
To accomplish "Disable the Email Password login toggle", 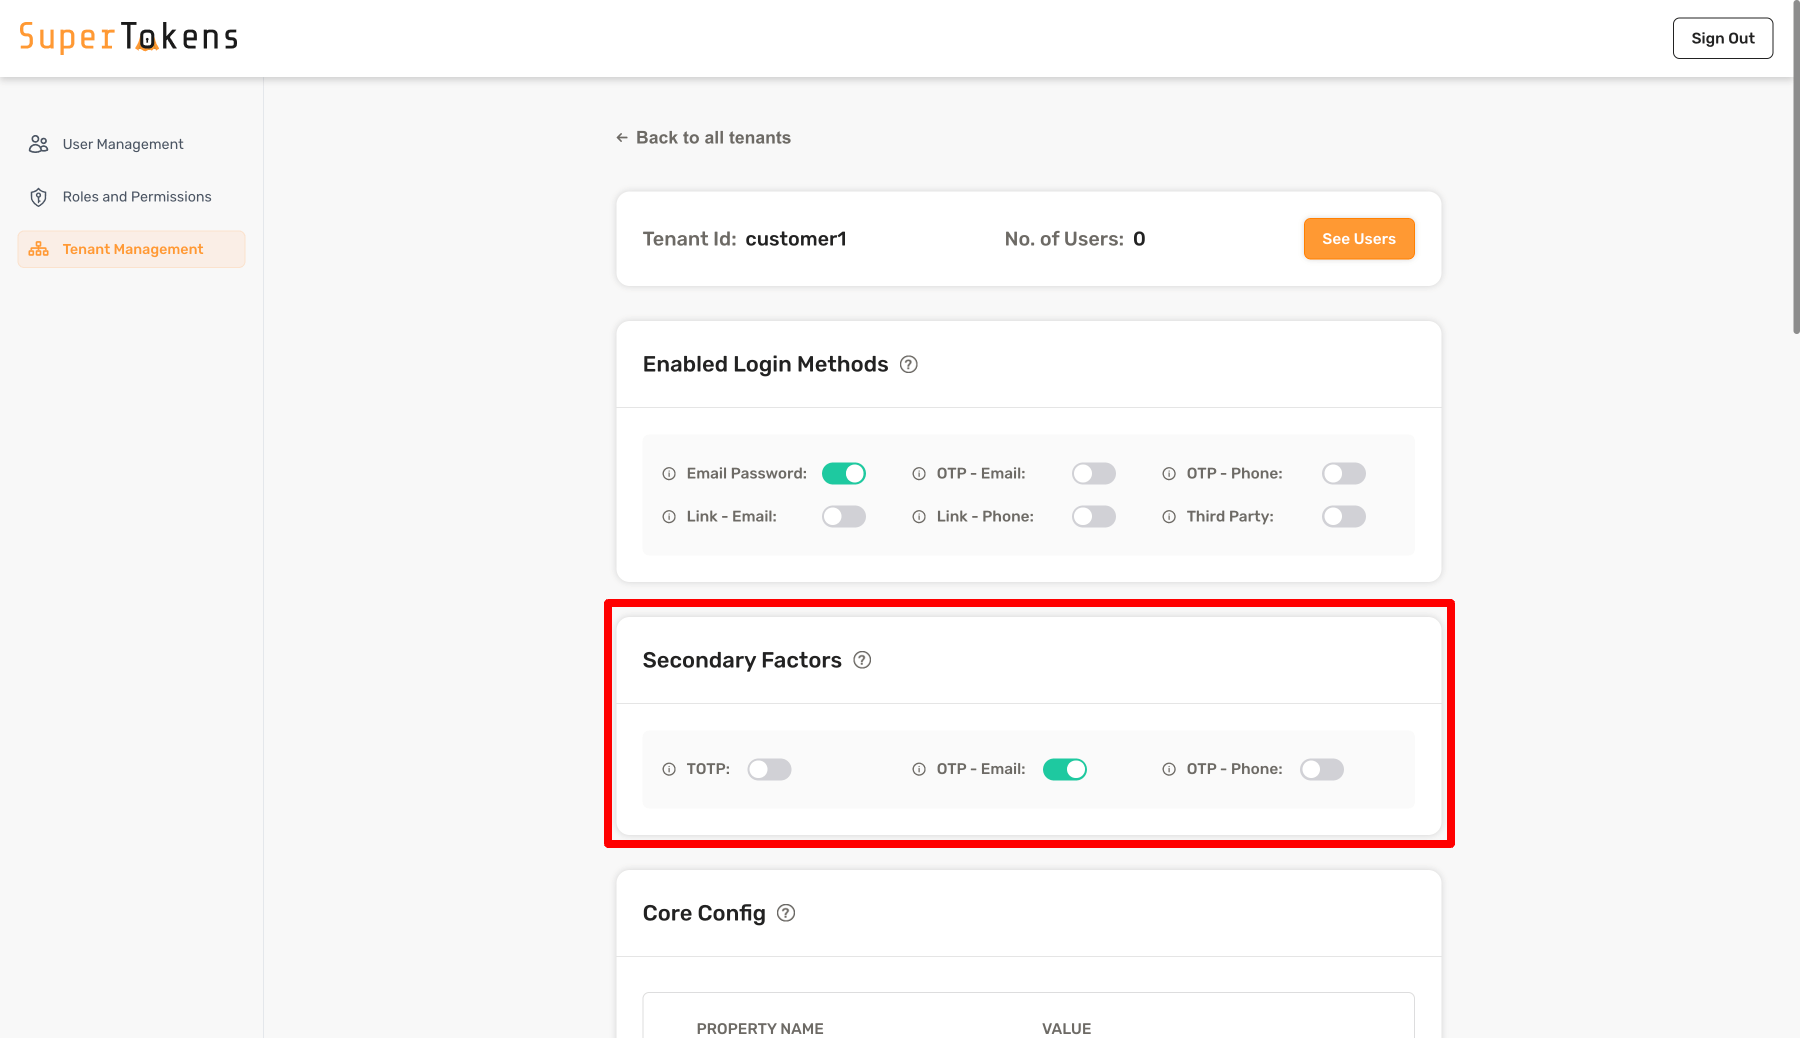I will (x=843, y=474).
